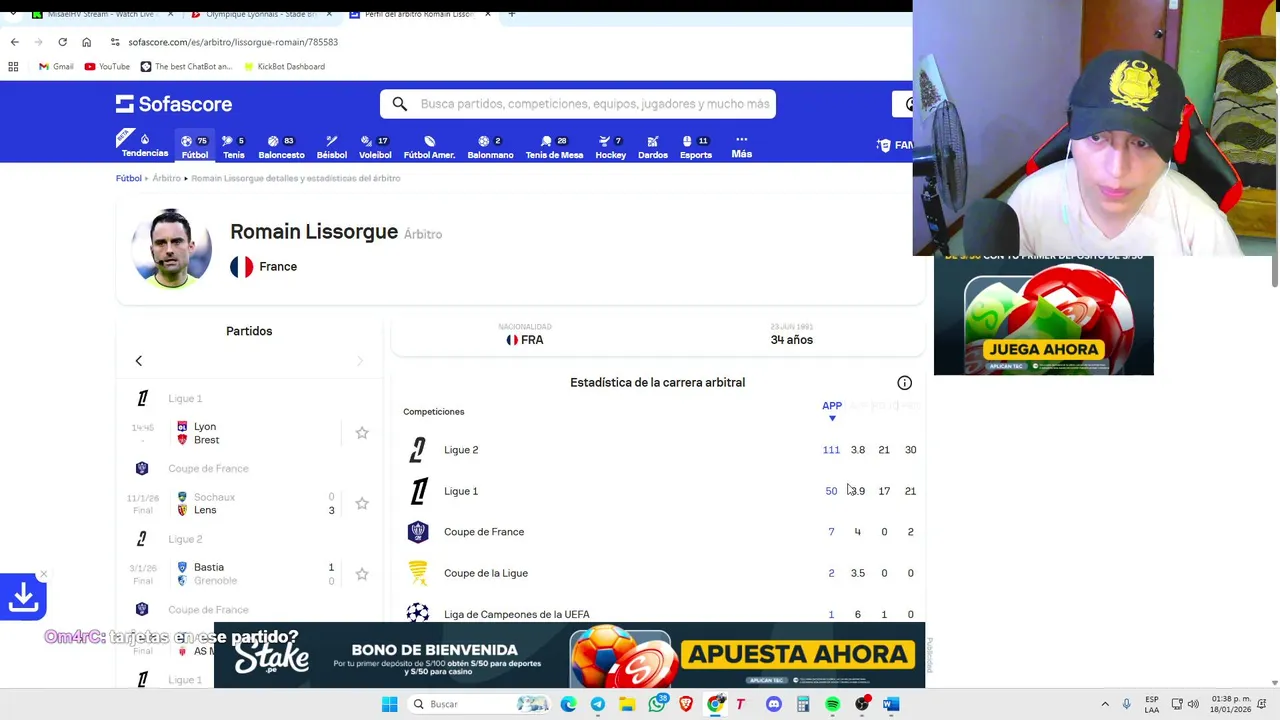Image resolution: width=1280 pixels, height=720 pixels.
Task: Favorite the Sochaux vs Lens match
Action: 362,503
